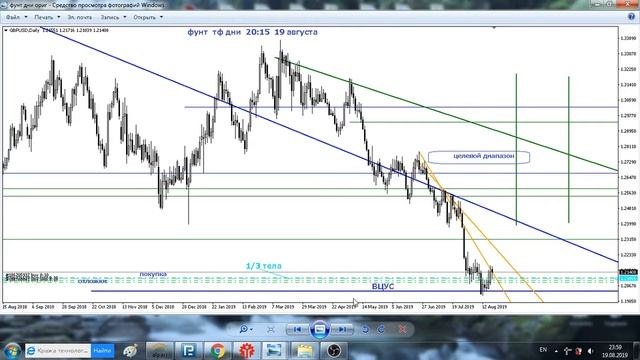This screenshot has width=640, height=360.
Task: Click the Эл. почта button
Action: 80,17
